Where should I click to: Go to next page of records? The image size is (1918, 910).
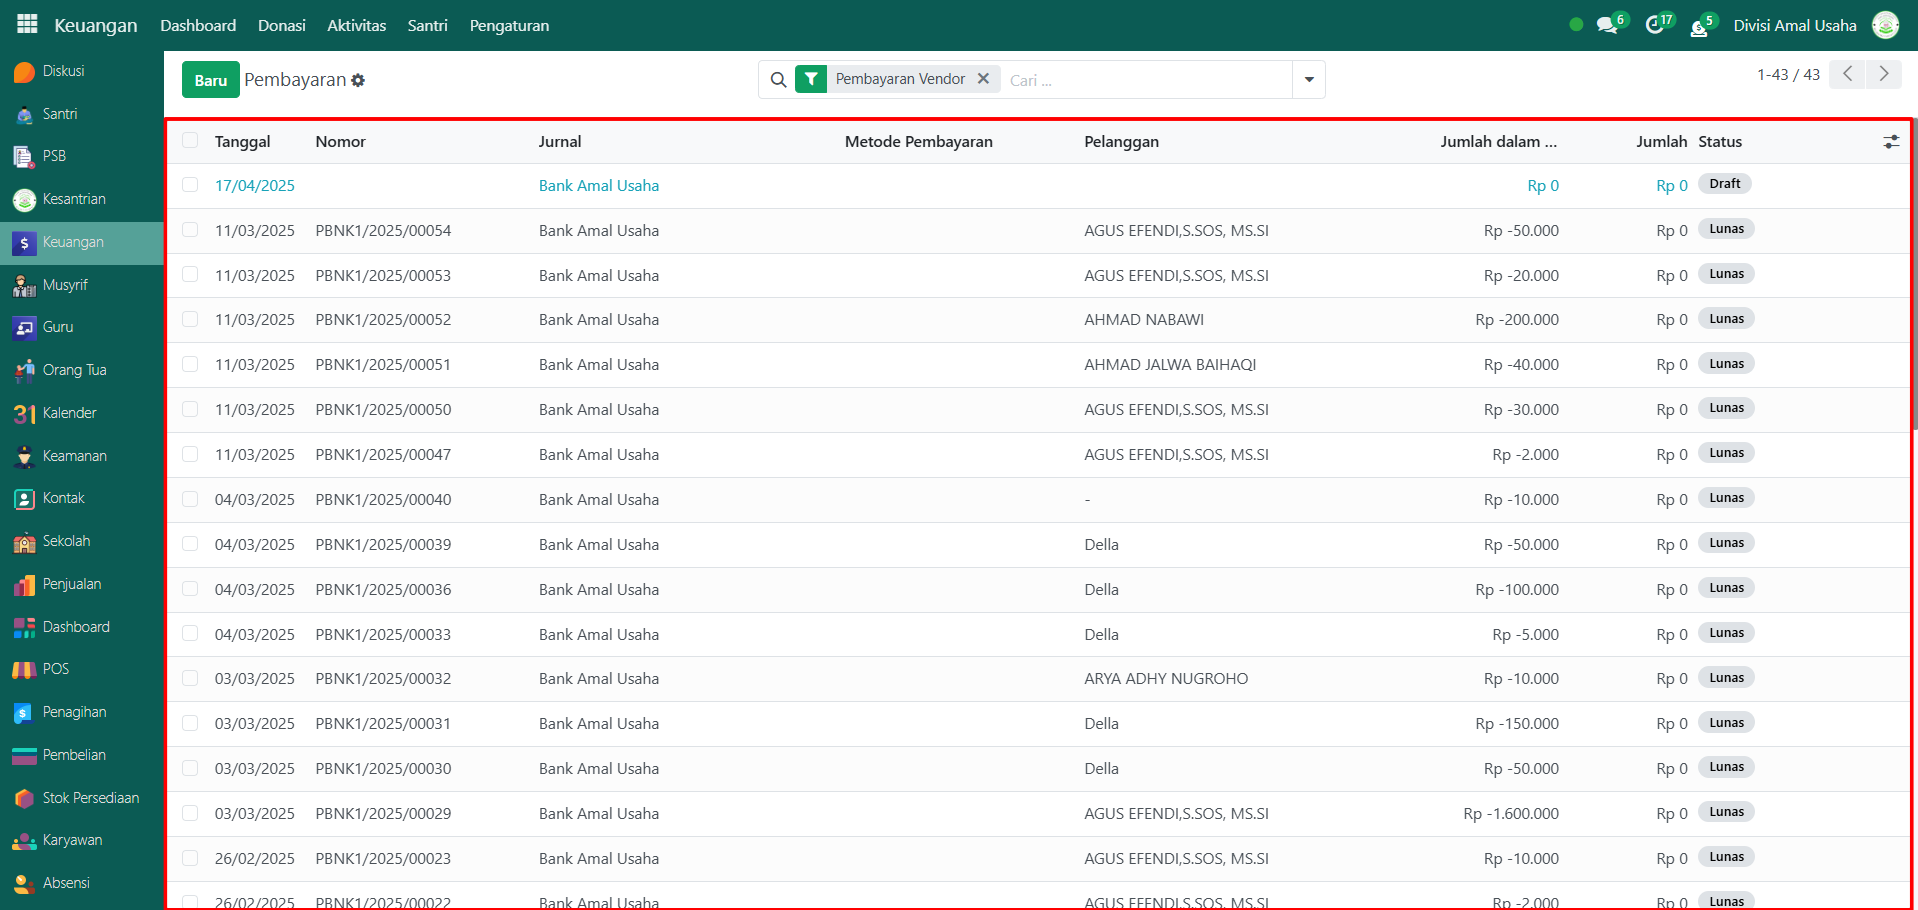click(x=1883, y=74)
